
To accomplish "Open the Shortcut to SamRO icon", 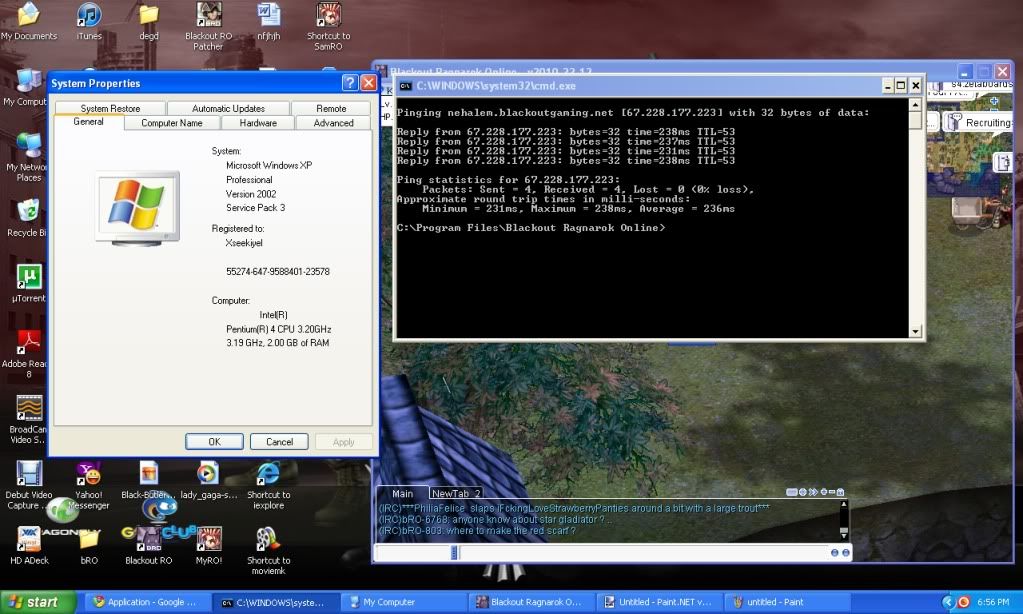I will pyautogui.click(x=328, y=16).
